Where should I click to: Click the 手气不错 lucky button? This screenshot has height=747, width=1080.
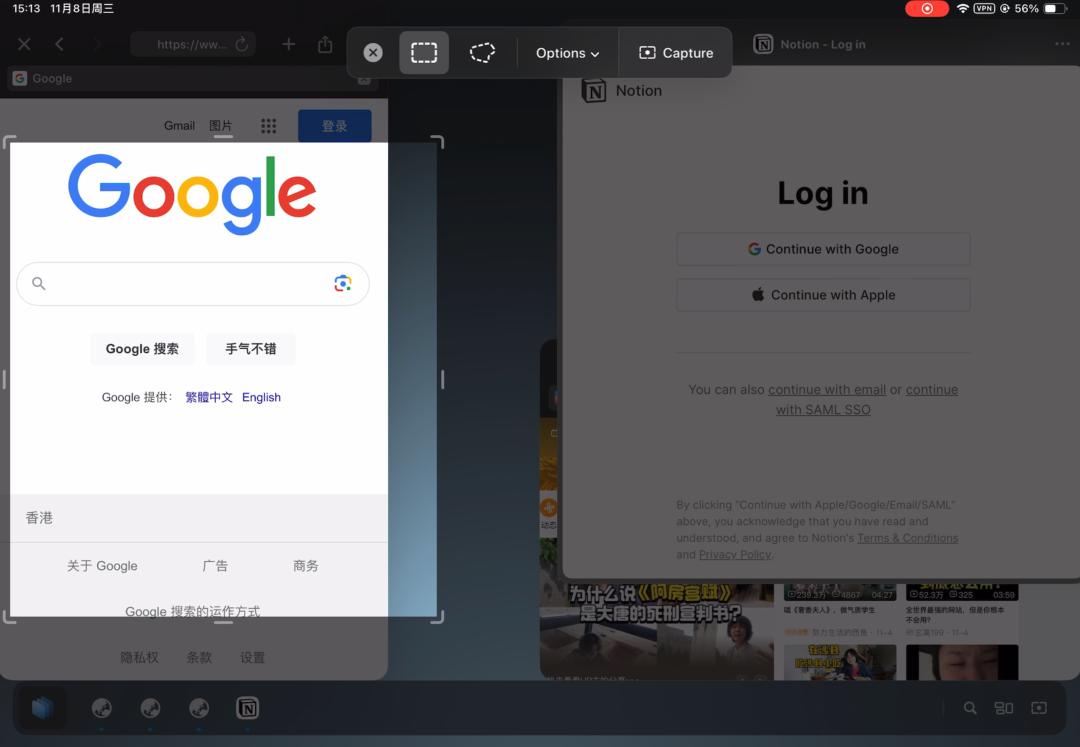point(251,349)
